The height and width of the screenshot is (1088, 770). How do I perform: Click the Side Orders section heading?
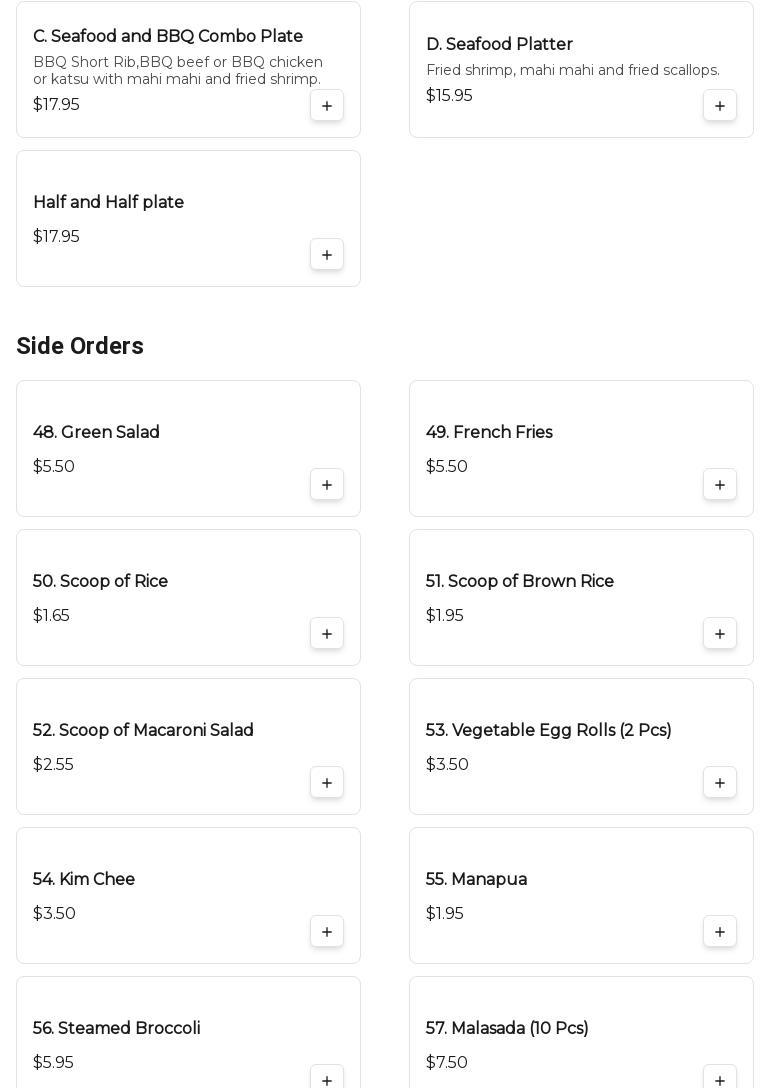pyautogui.click(x=80, y=346)
